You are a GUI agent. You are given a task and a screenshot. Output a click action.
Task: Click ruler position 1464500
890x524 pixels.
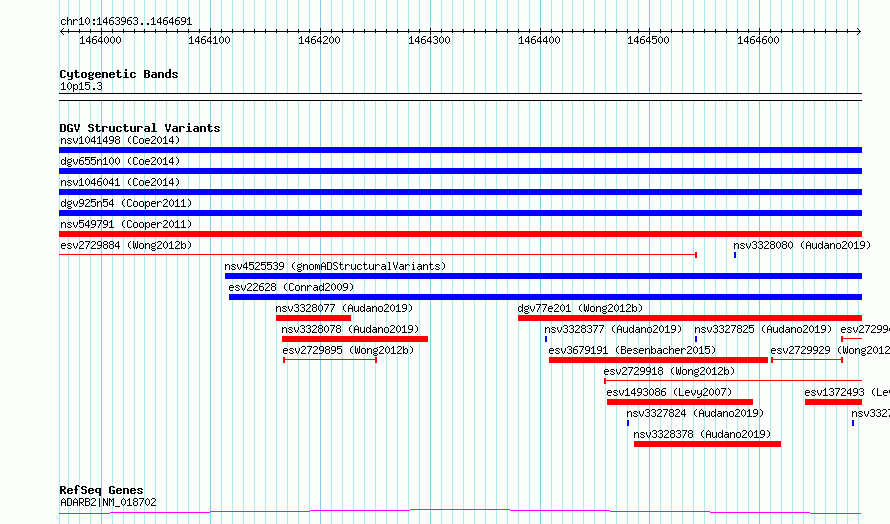649,40
